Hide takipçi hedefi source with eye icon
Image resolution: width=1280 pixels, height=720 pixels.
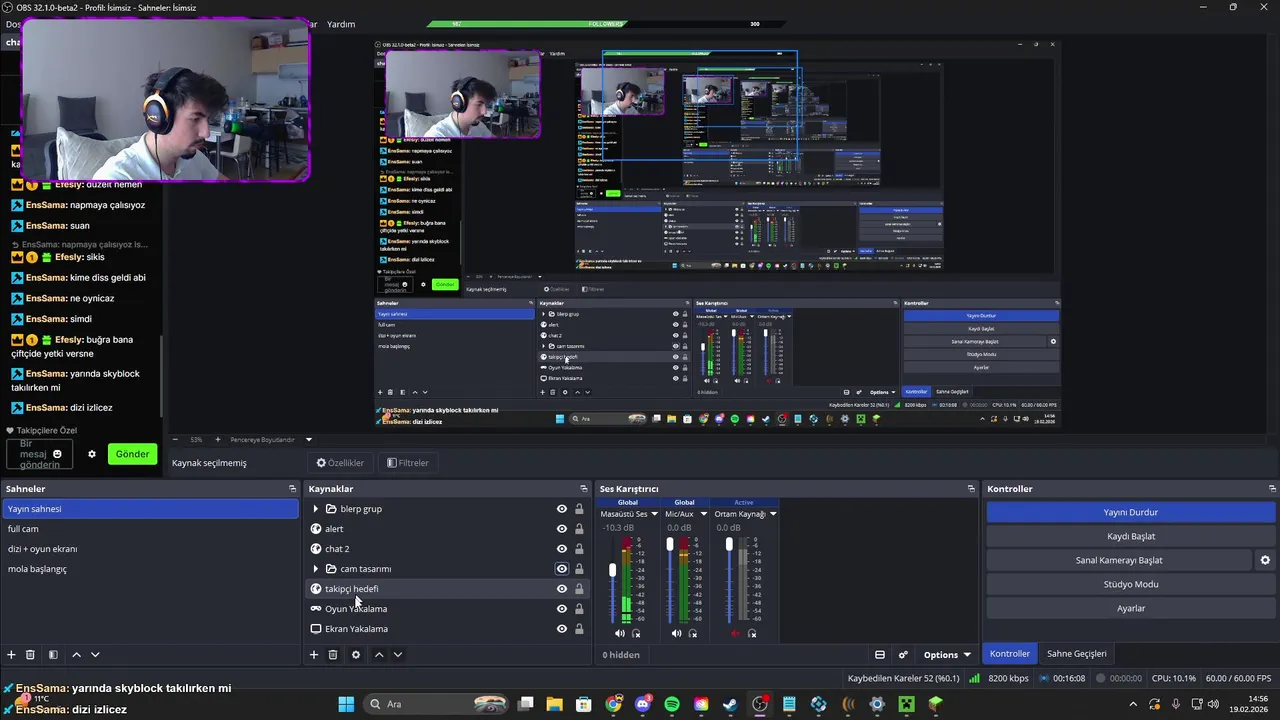pos(562,589)
